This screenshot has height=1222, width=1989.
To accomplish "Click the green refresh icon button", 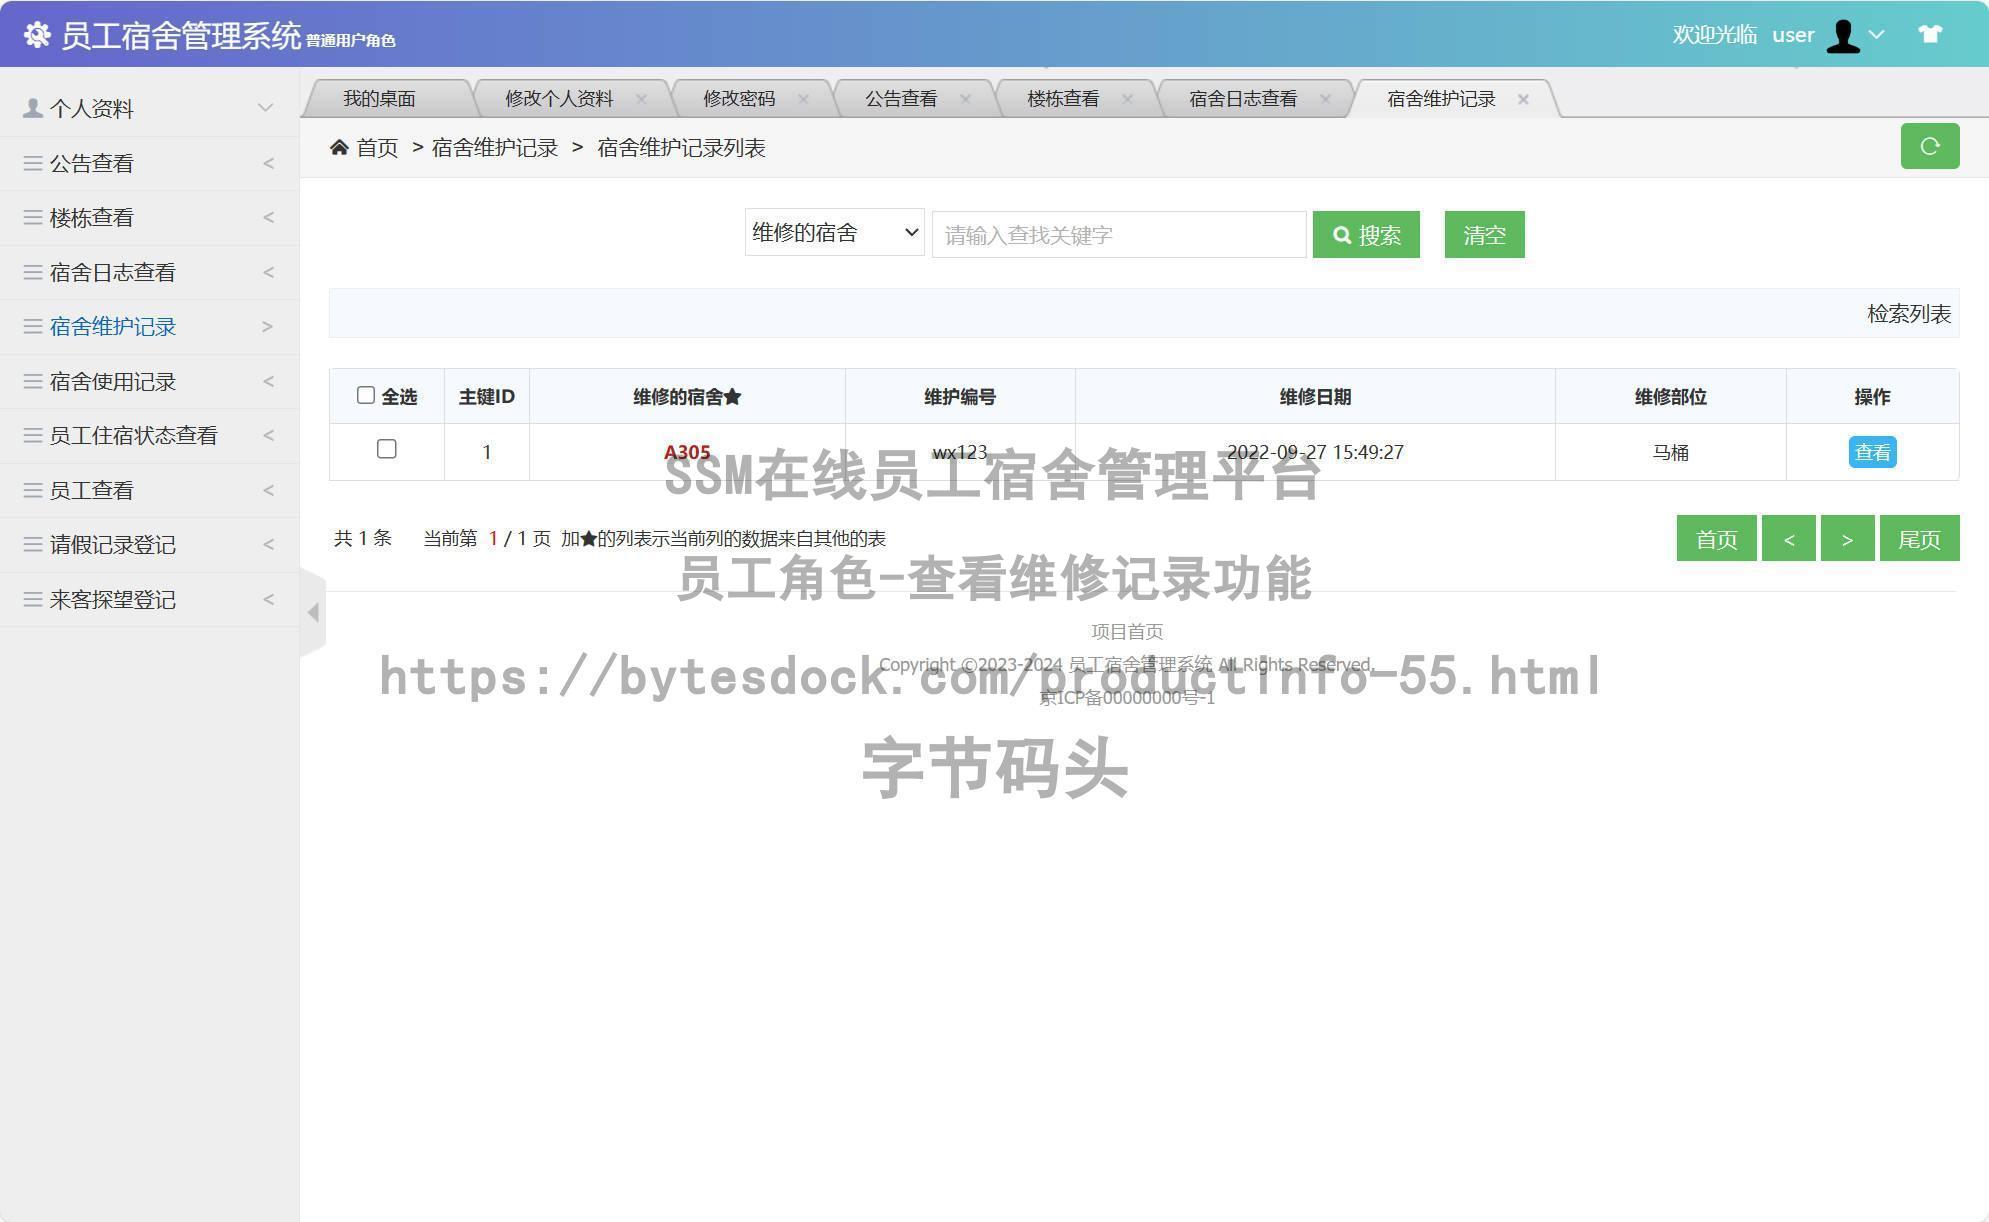I will (x=1930, y=146).
